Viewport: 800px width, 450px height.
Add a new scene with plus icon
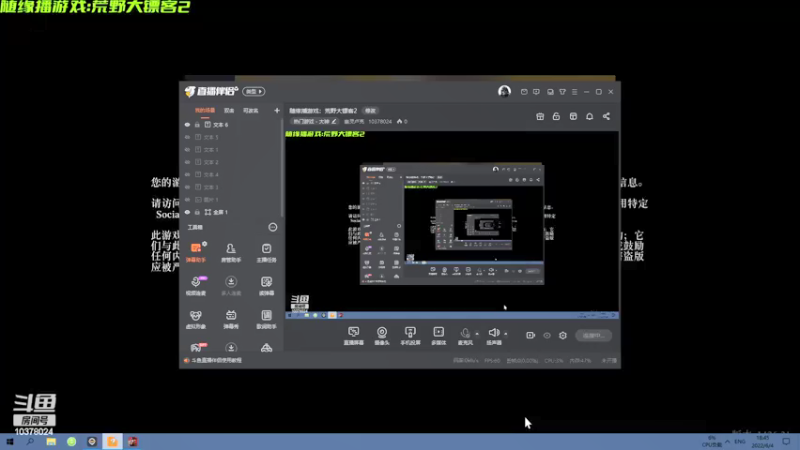(277, 110)
